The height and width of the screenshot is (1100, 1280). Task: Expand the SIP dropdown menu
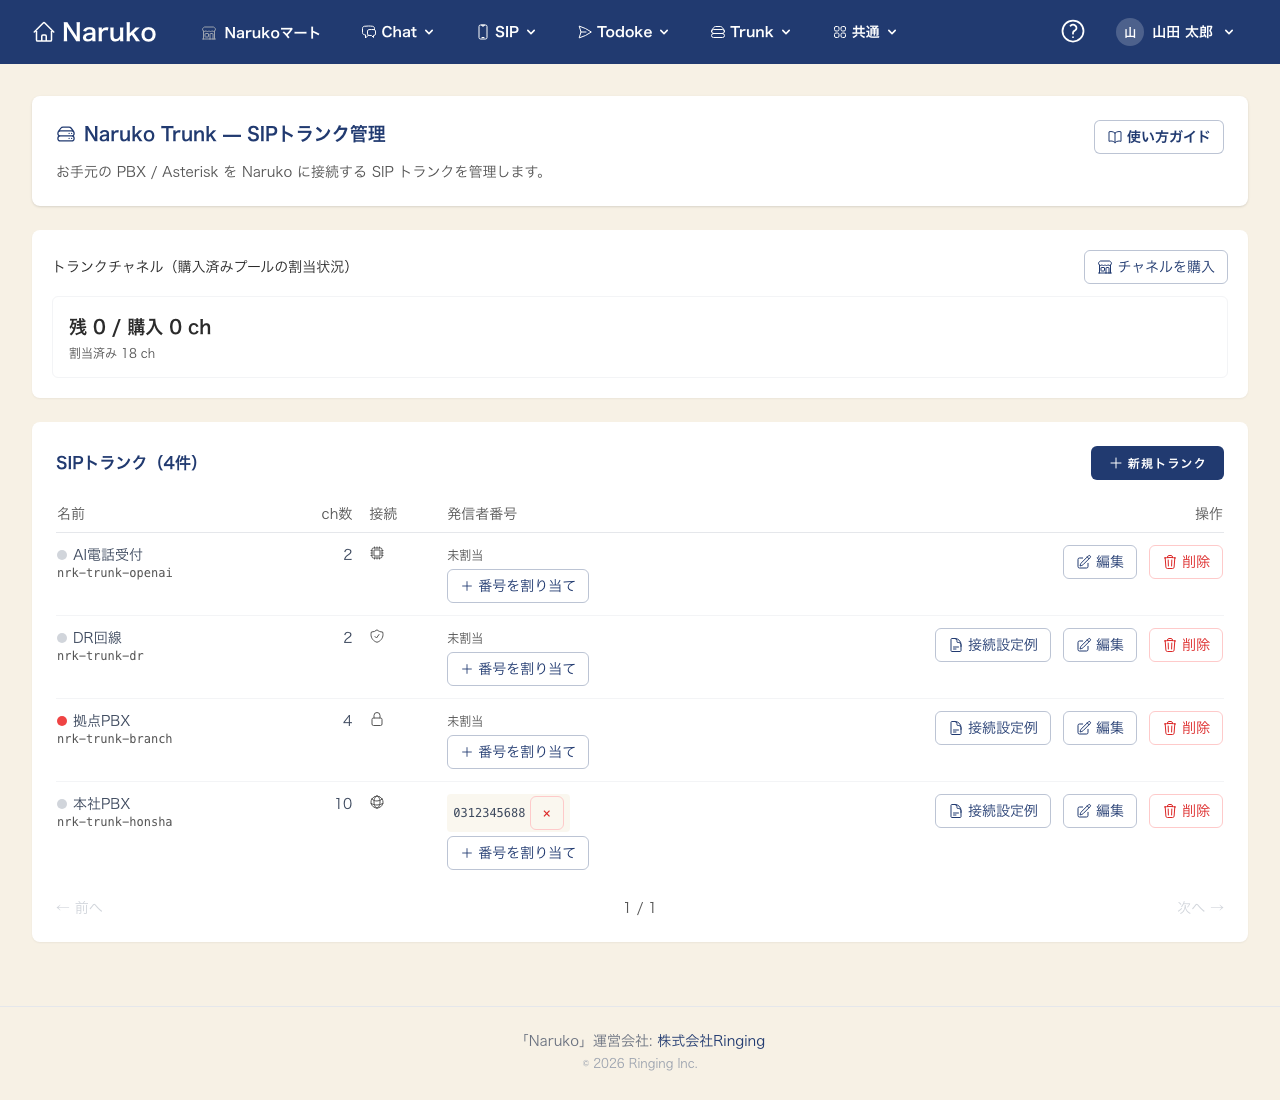click(507, 32)
